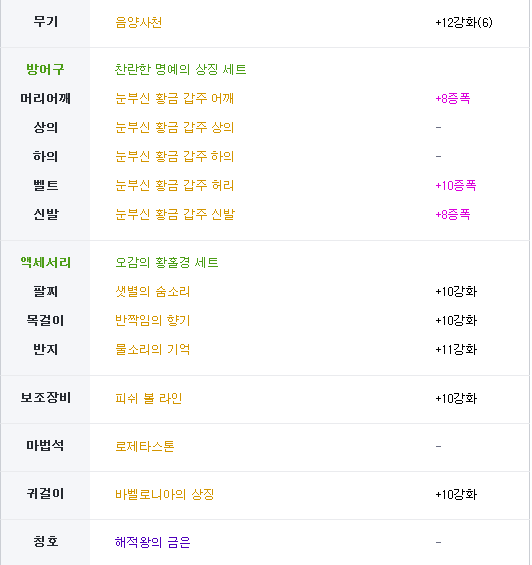532x565 pixels.
Task: Select the 오감의 황홀경 세트 accessory set
Action: pyautogui.click(x=167, y=262)
